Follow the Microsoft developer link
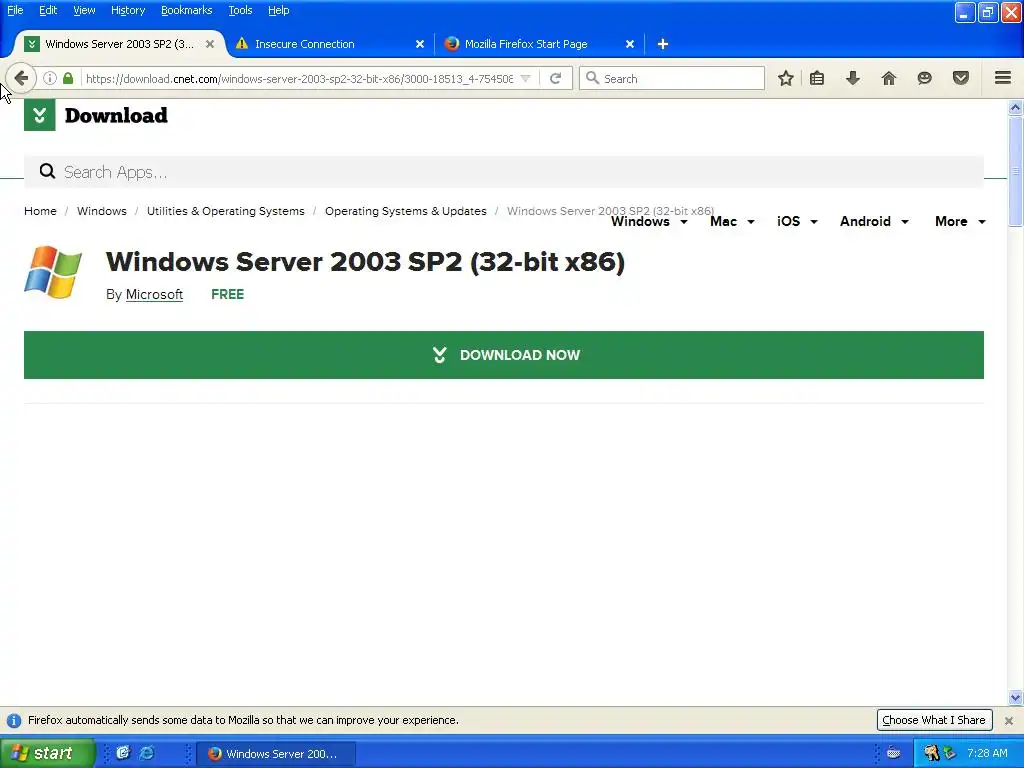The height and width of the screenshot is (768, 1024). click(154, 295)
